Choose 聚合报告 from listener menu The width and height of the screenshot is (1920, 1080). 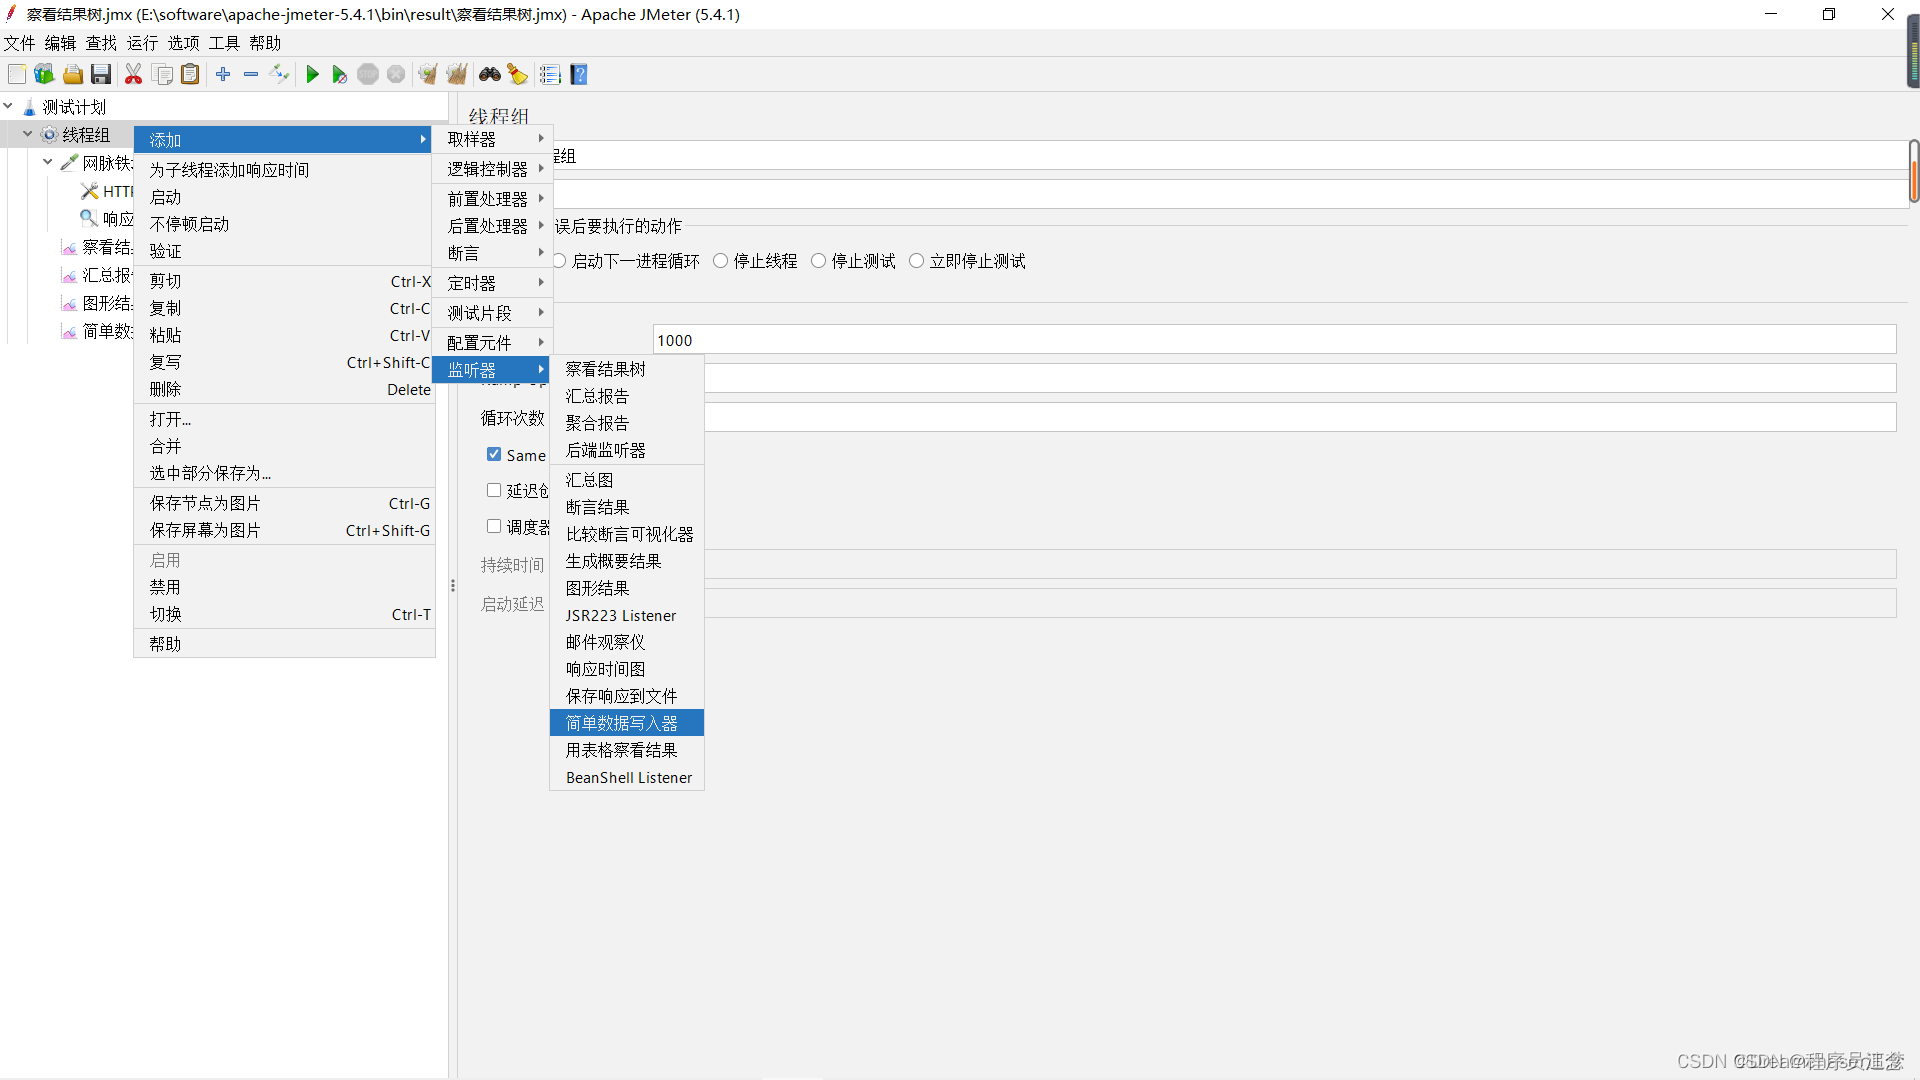[x=598, y=423]
